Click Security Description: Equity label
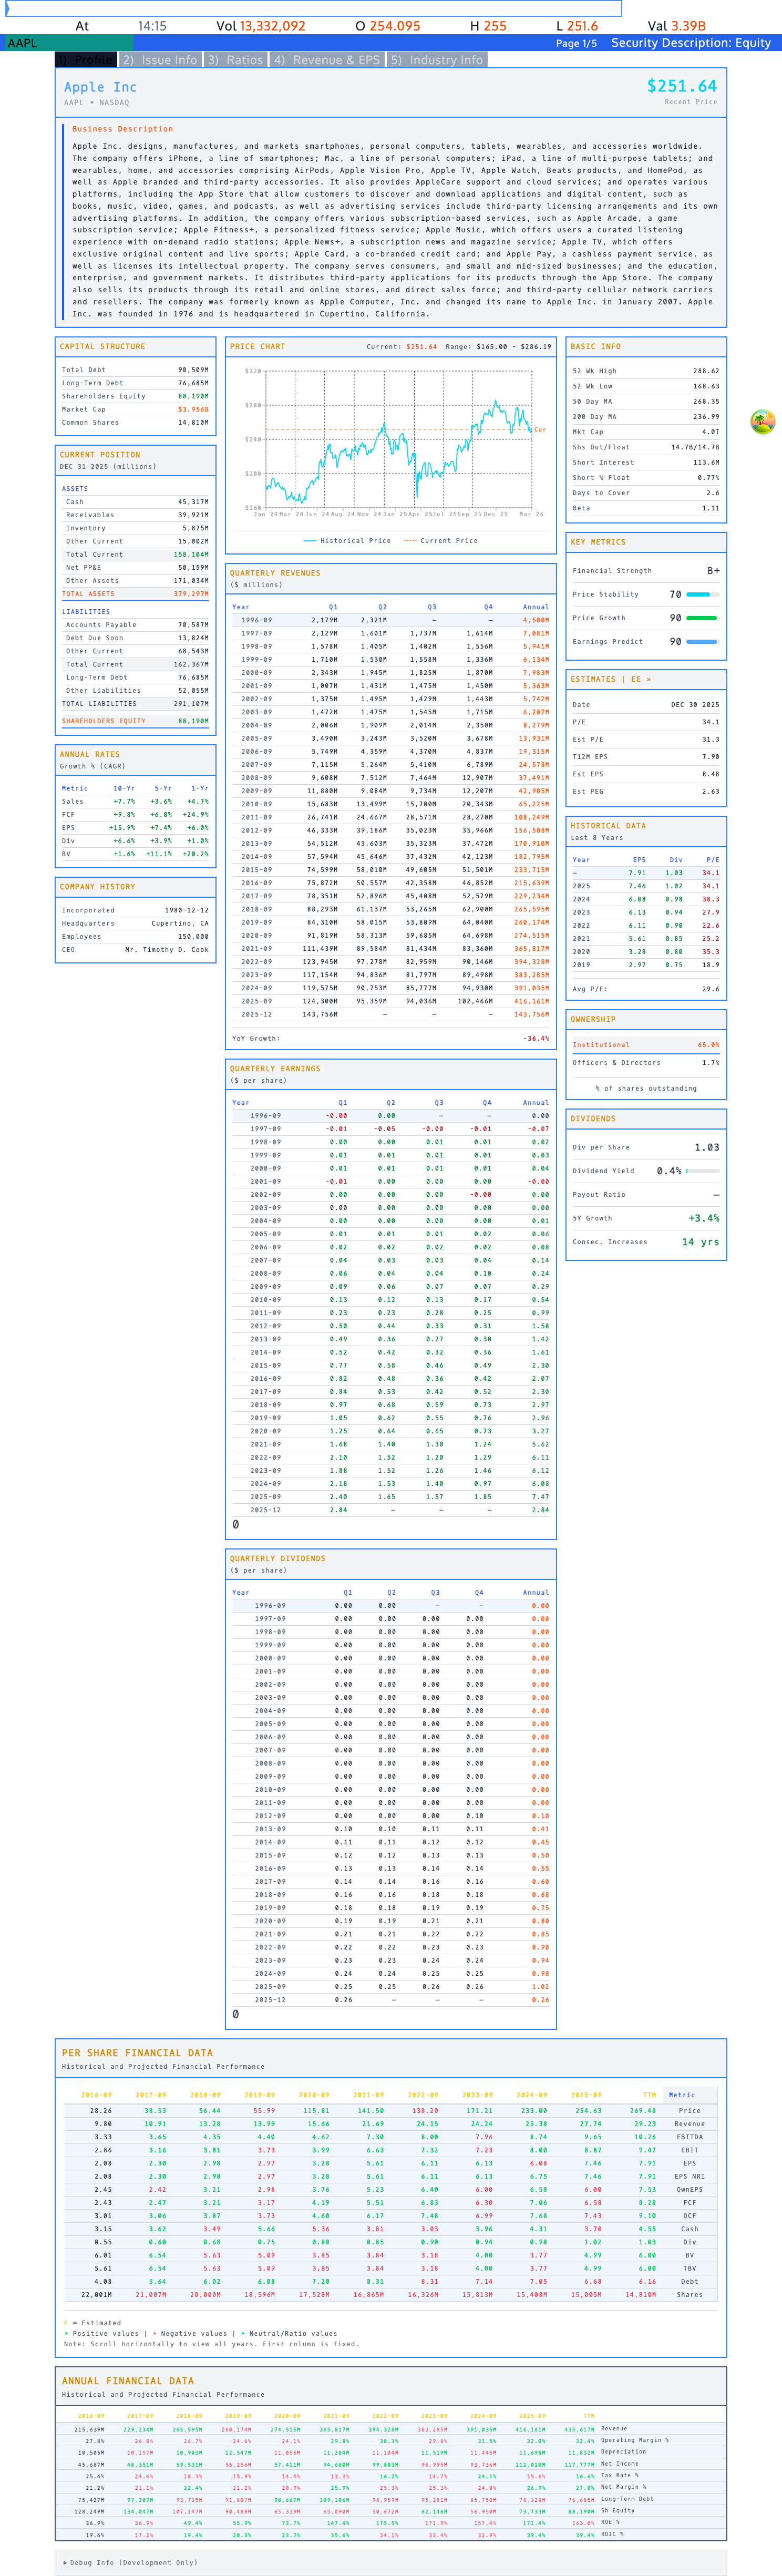Image resolution: width=782 pixels, height=2576 pixels. [691, 43]
